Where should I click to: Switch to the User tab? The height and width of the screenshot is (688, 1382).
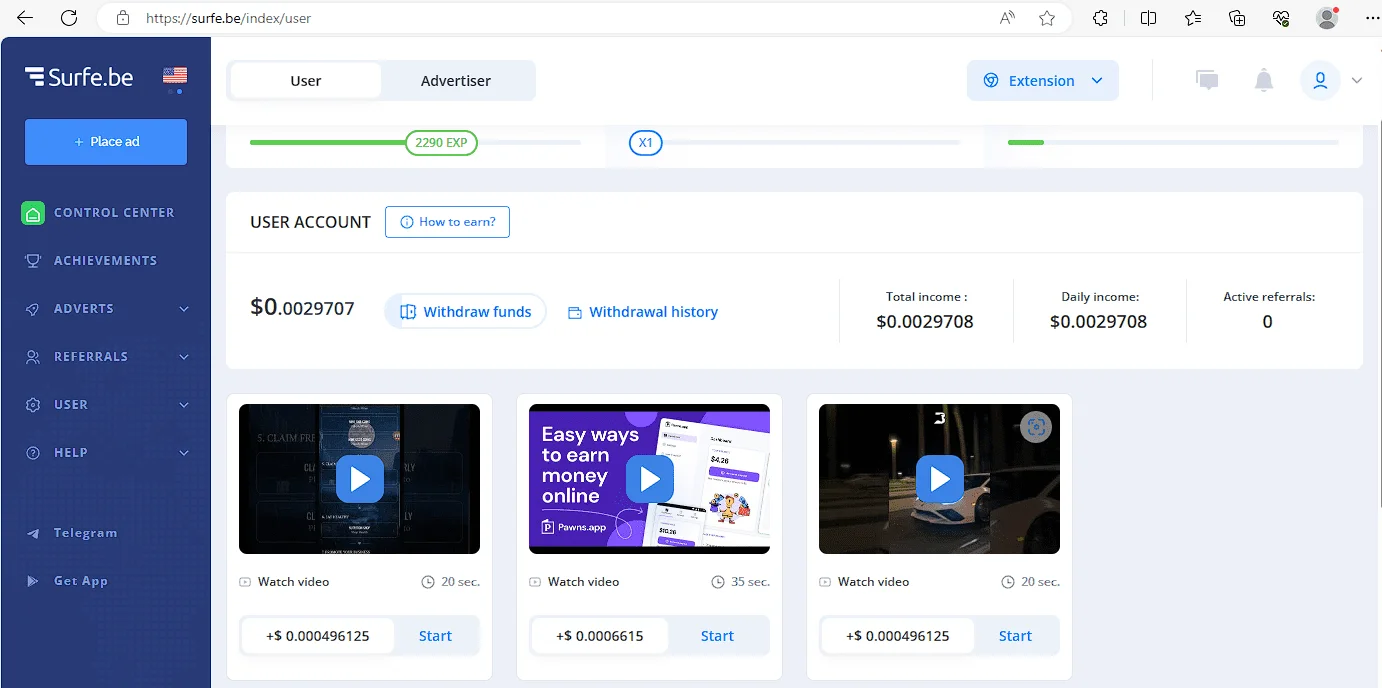tap(306, 81)
